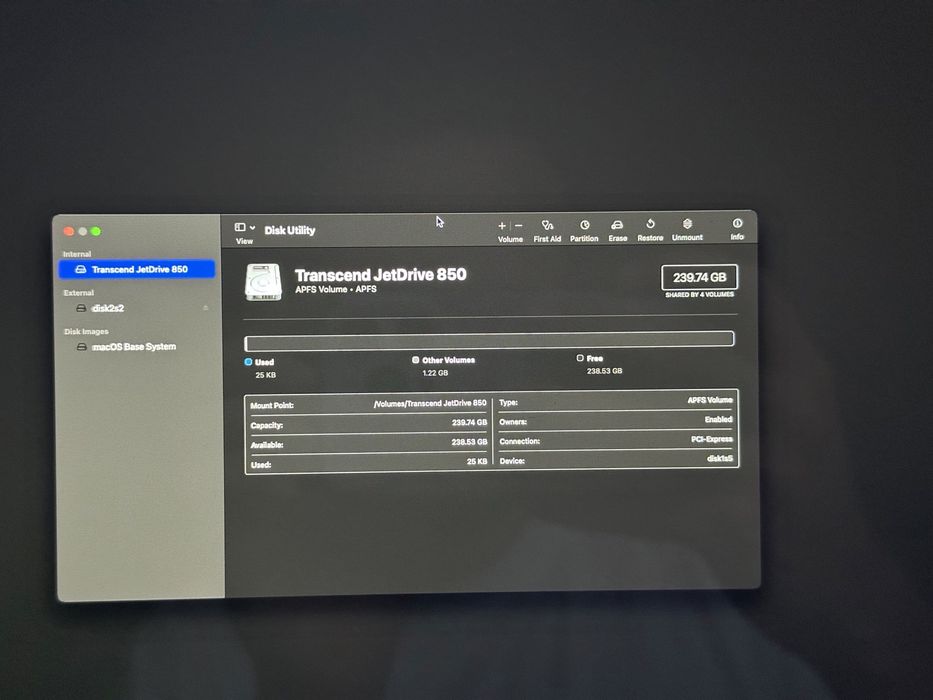Add a new APFS volume with plus
Viewport: 933px width, 700px height.
502,226
